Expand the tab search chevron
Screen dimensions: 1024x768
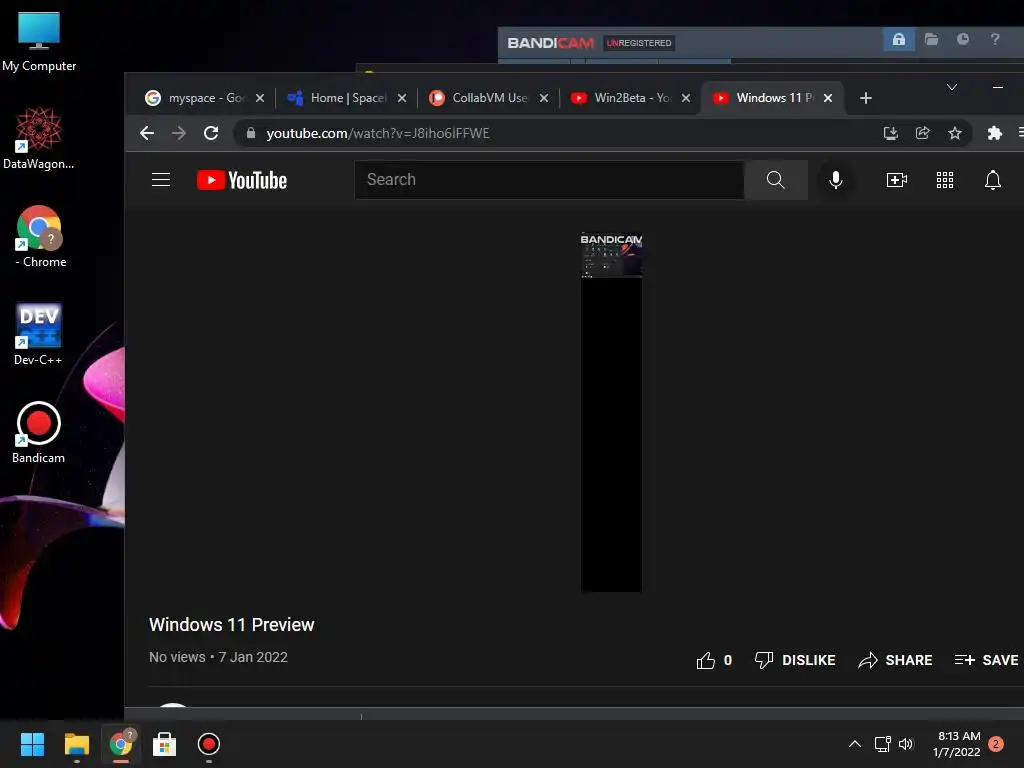tap(952, 87)
